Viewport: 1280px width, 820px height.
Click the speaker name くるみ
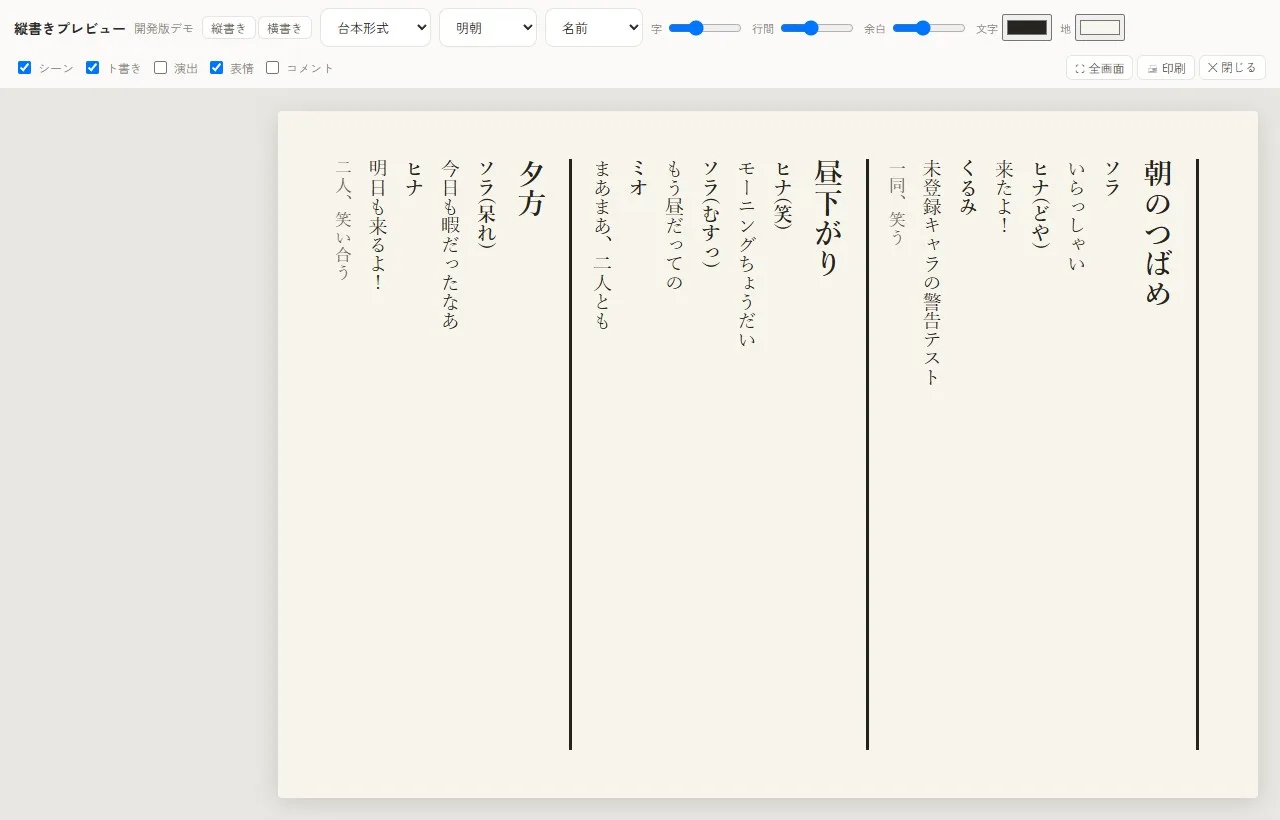(x=969, y=187)
